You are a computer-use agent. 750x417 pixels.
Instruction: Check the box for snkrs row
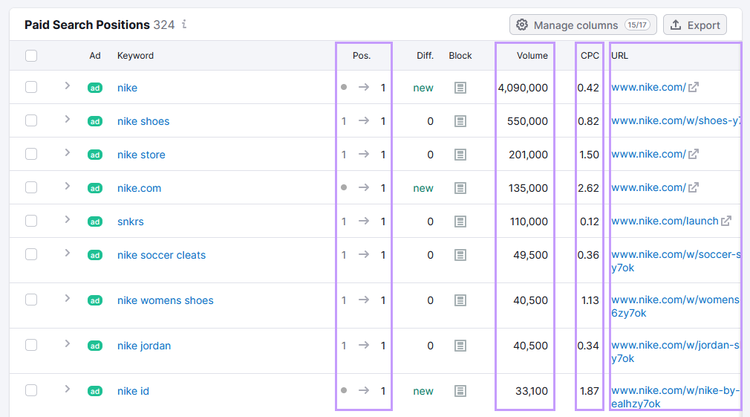(31, 221)
